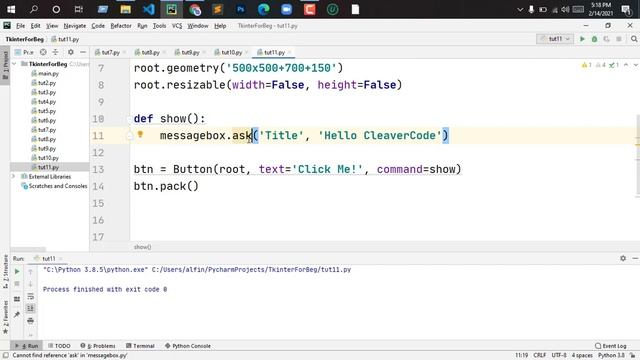Screen dimensions: 640x360
Task: Expand the External Libraries node
Action: pyautogui.click(x=13, y=177)
